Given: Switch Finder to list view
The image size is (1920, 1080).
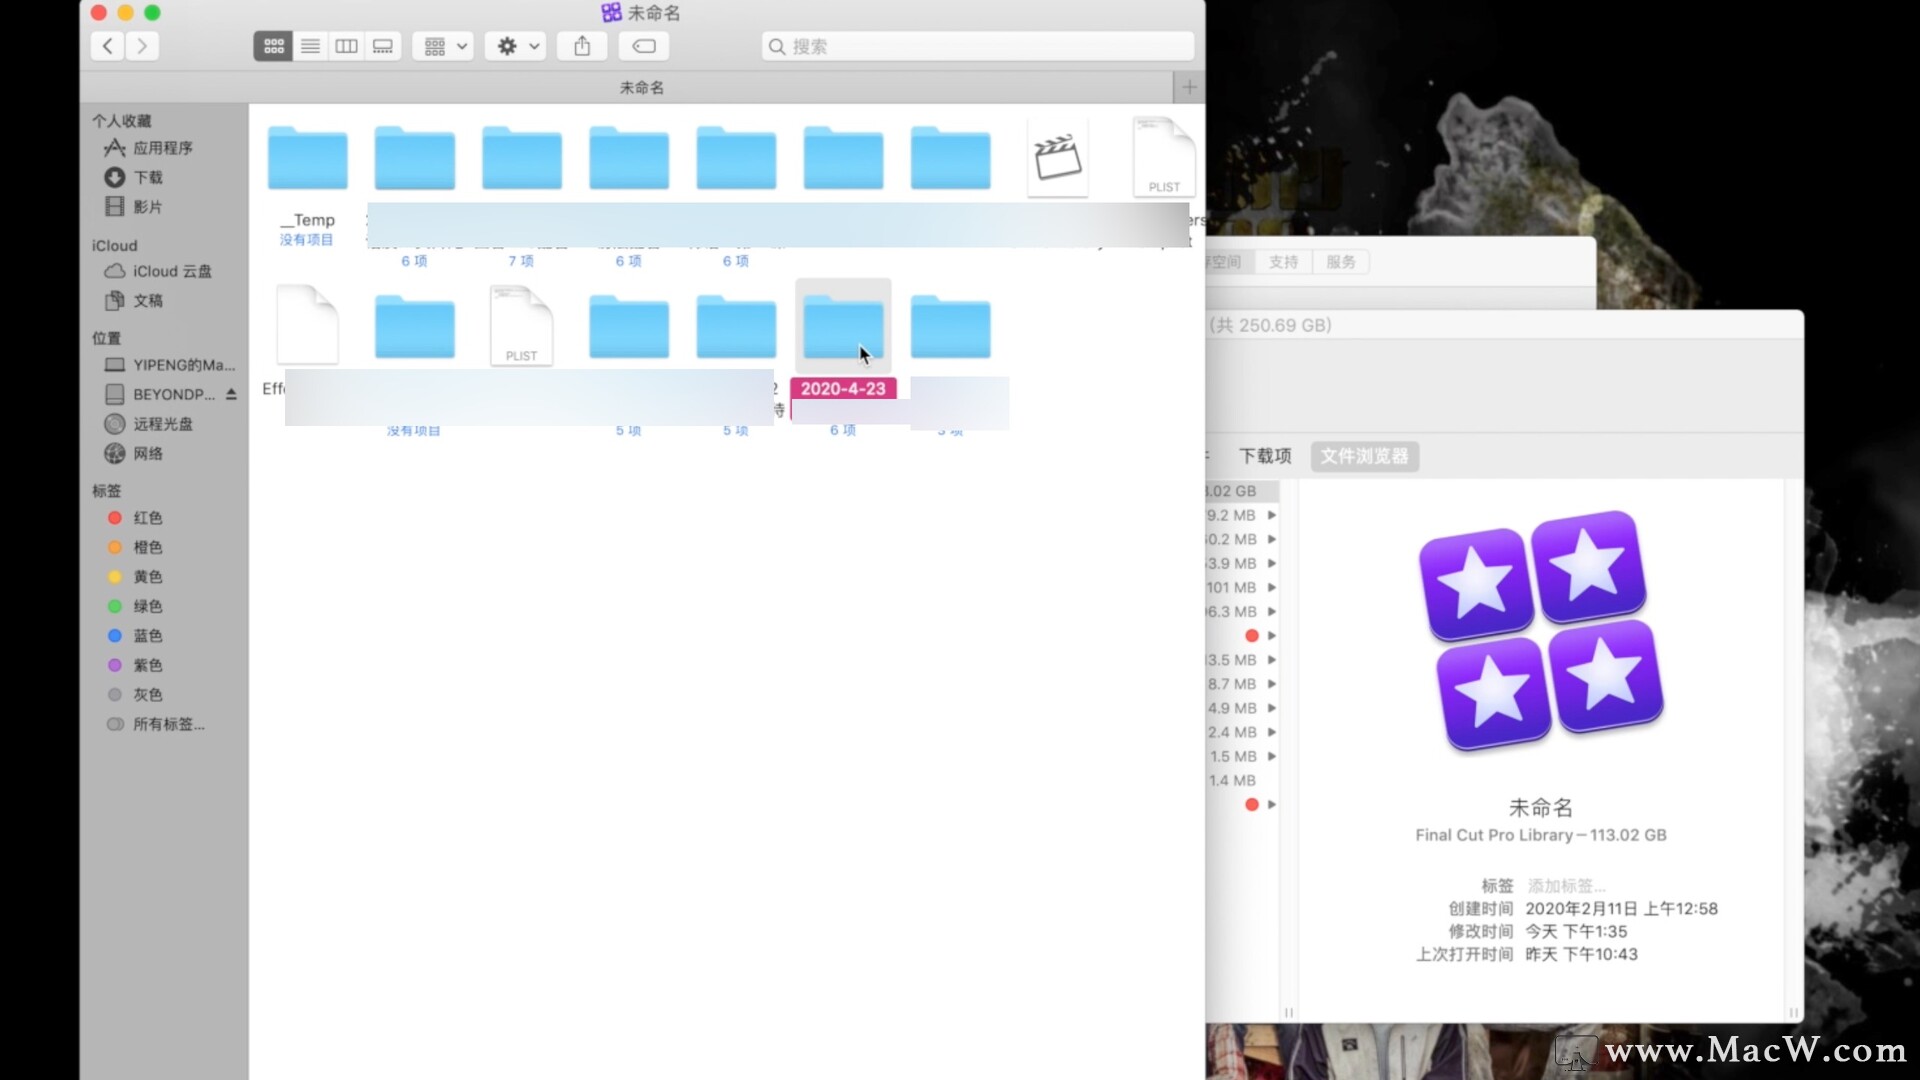Looking at the screenshot, I should [x=310, y=46].
